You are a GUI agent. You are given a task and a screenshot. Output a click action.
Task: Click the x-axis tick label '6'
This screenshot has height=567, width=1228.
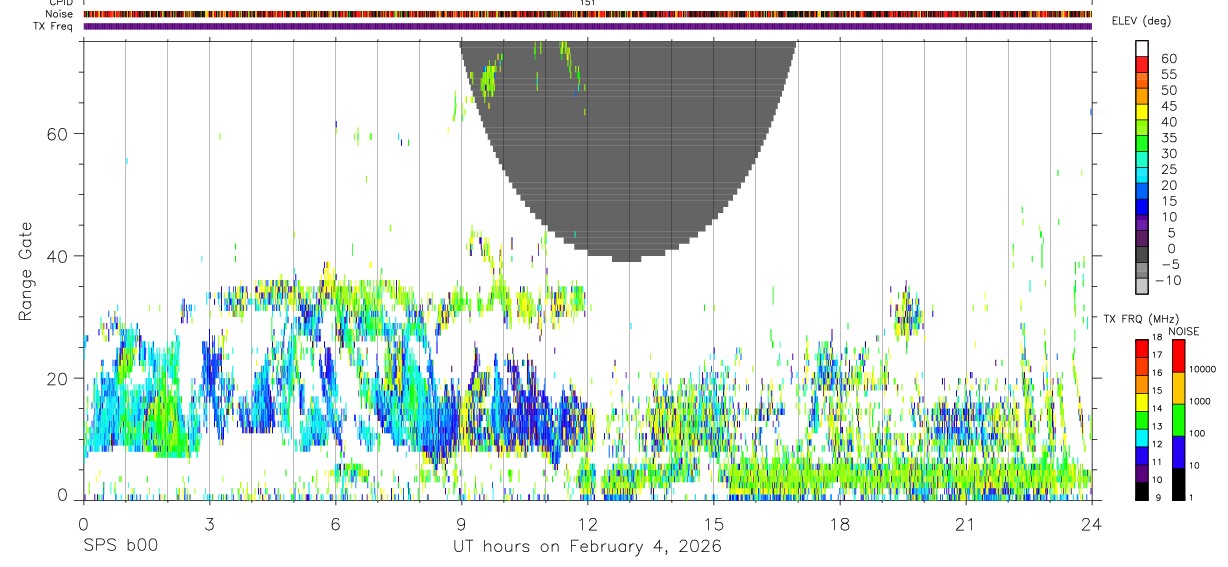tap(335, 524)
